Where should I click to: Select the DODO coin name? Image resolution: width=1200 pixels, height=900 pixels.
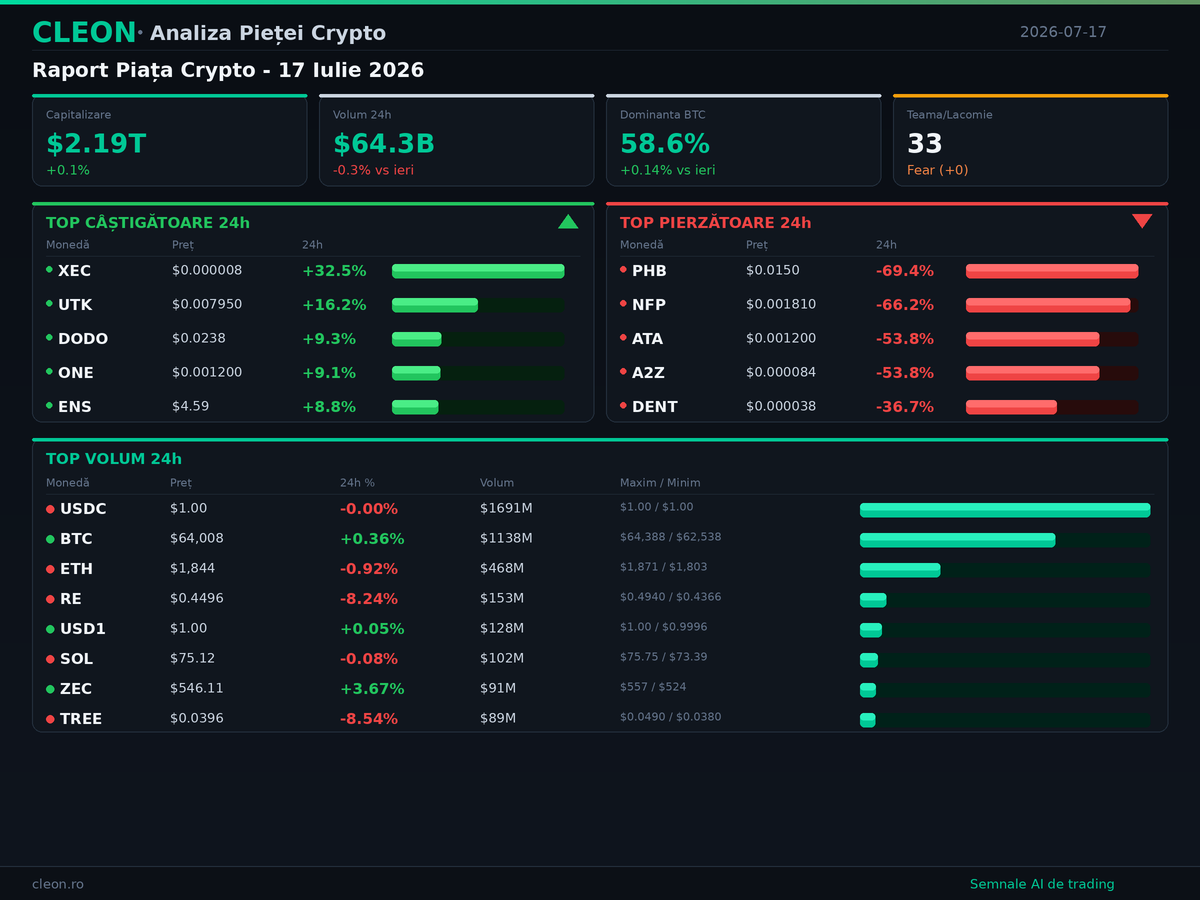pos(83,339)
